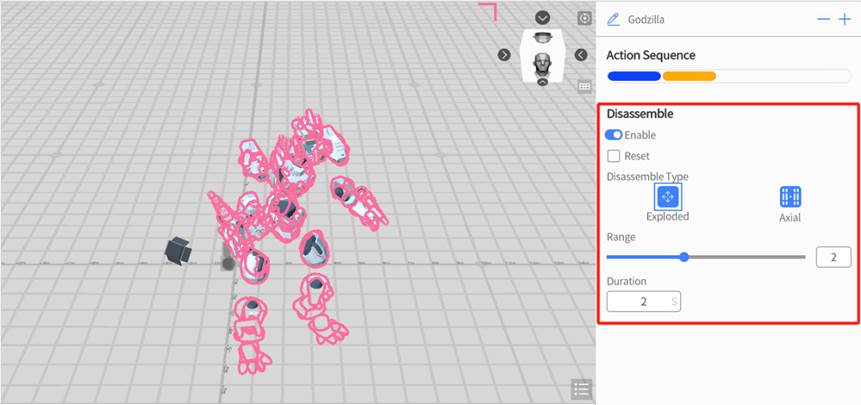Screen dimensions: 861x405
Task: Click the Range slider handle
Action: (x=684, y=257)
